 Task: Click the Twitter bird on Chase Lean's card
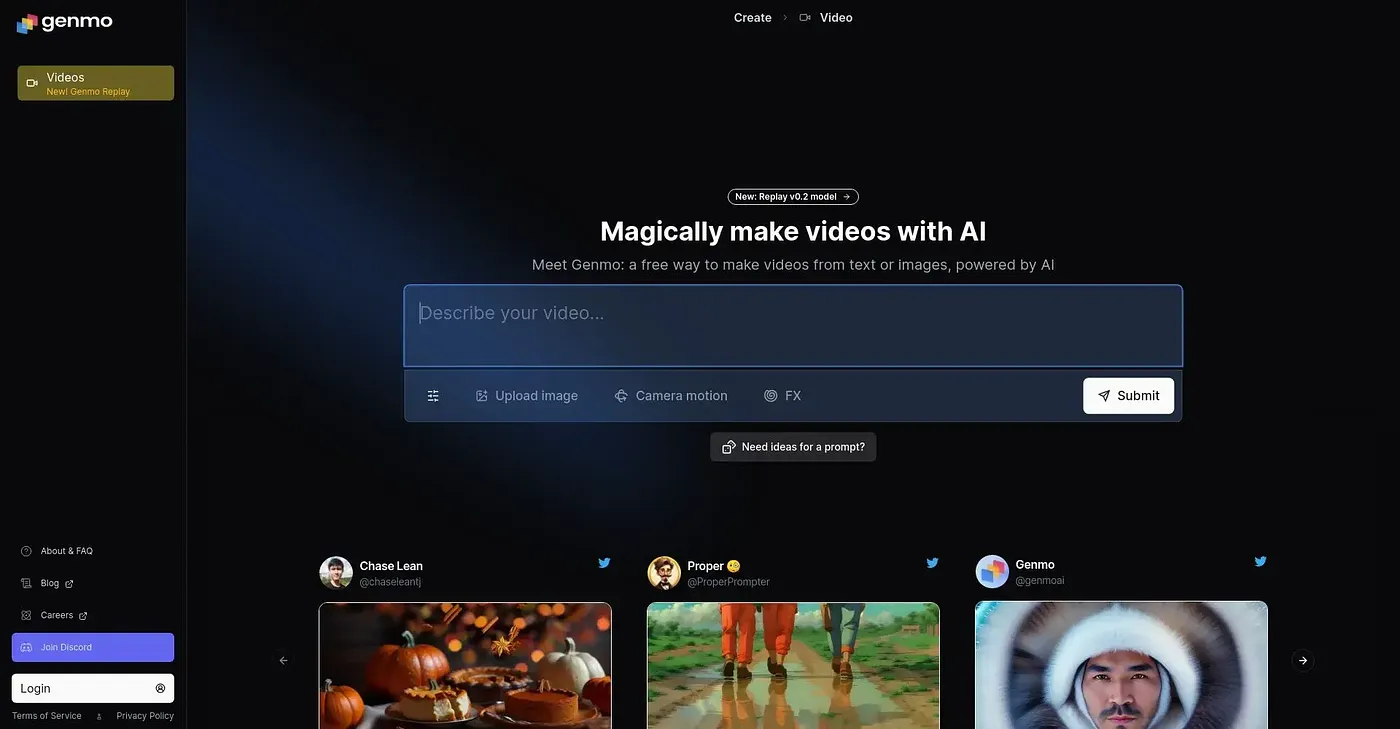[x=604, y=563]
